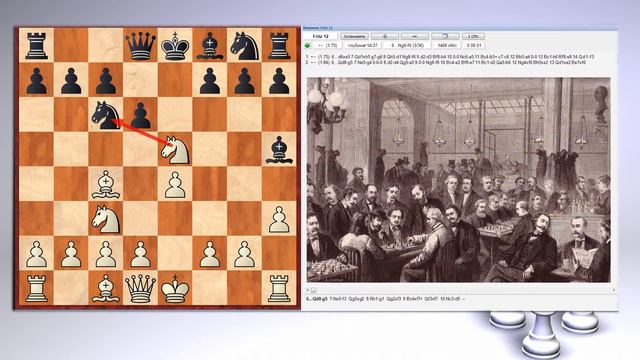Select the black pawn on a7
Viewport: 640px width, 360px height.
click(36, 80)
